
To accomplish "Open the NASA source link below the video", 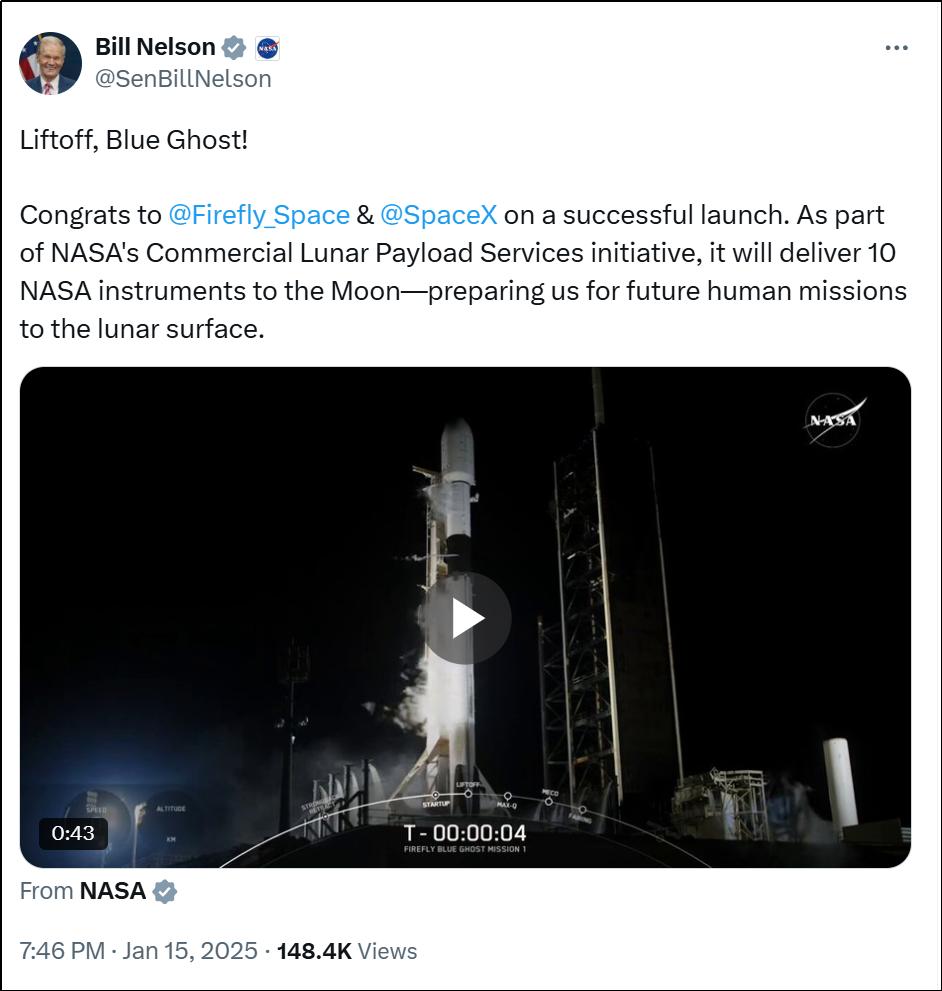I will click(x=112, y=891).
